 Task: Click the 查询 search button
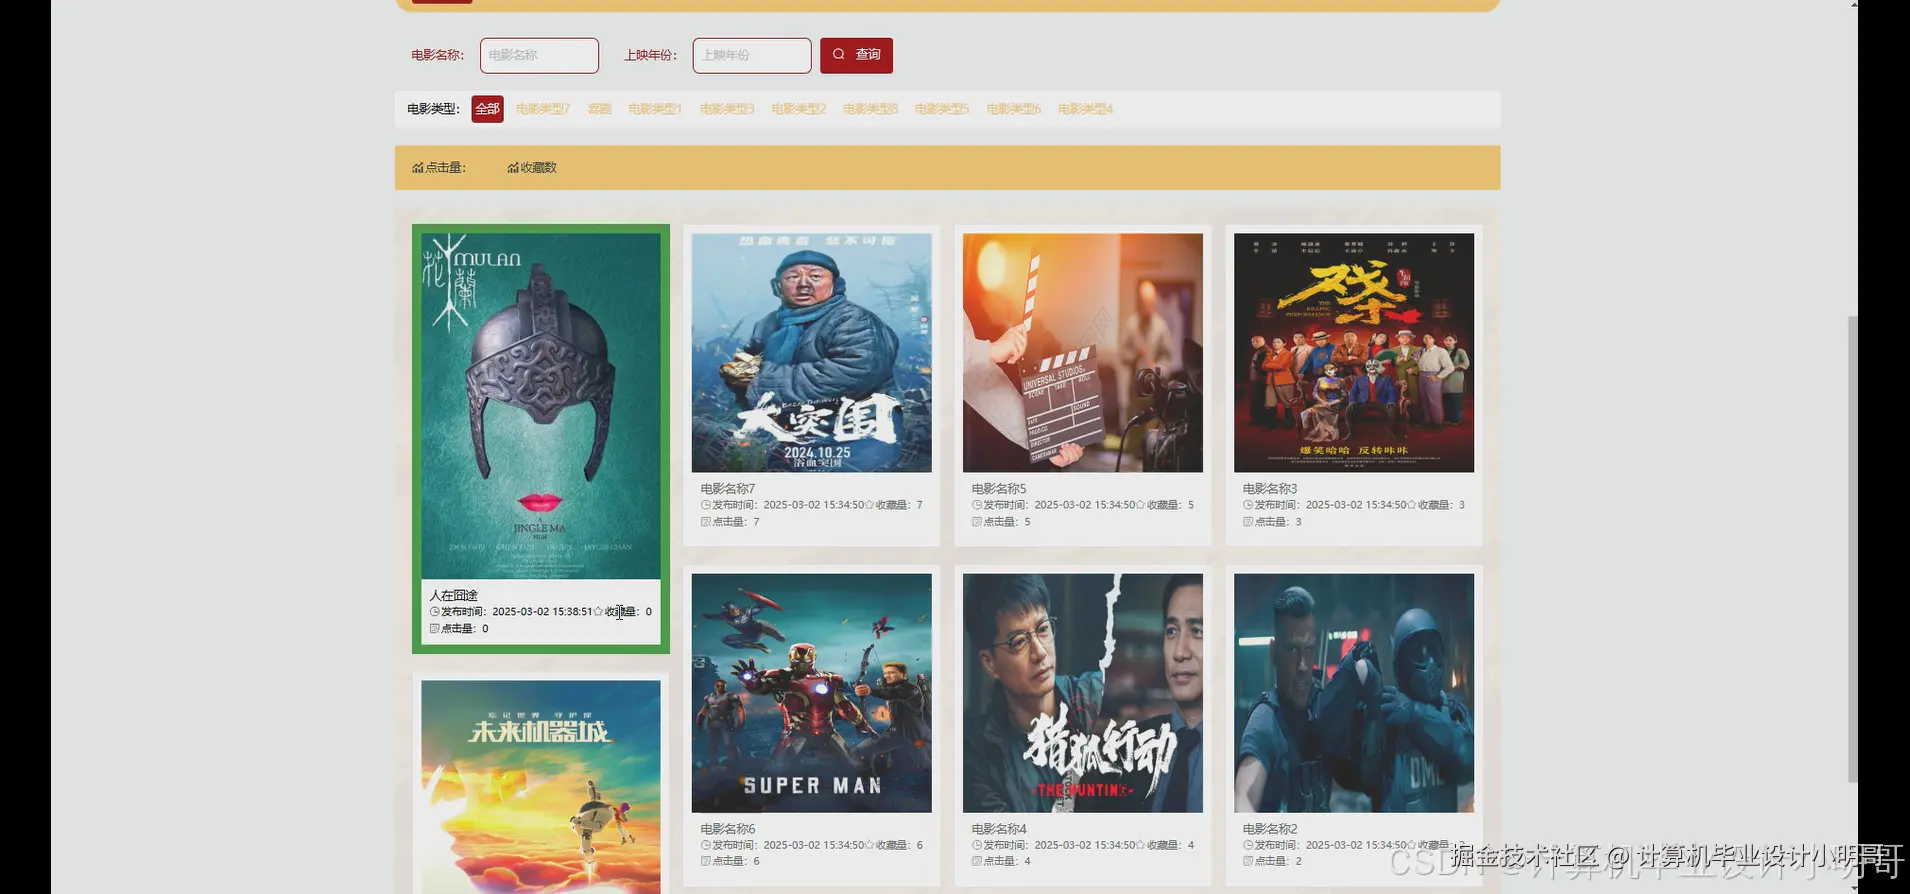point(856,55)
